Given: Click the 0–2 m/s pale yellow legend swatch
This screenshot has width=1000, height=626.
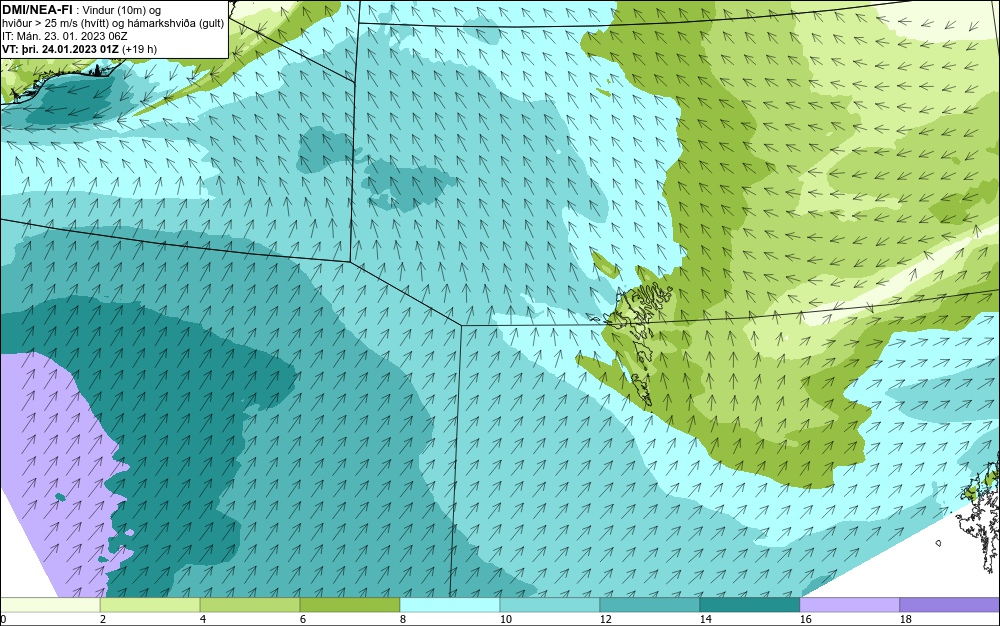Looking at the screenshot, I should coord(50,605).
